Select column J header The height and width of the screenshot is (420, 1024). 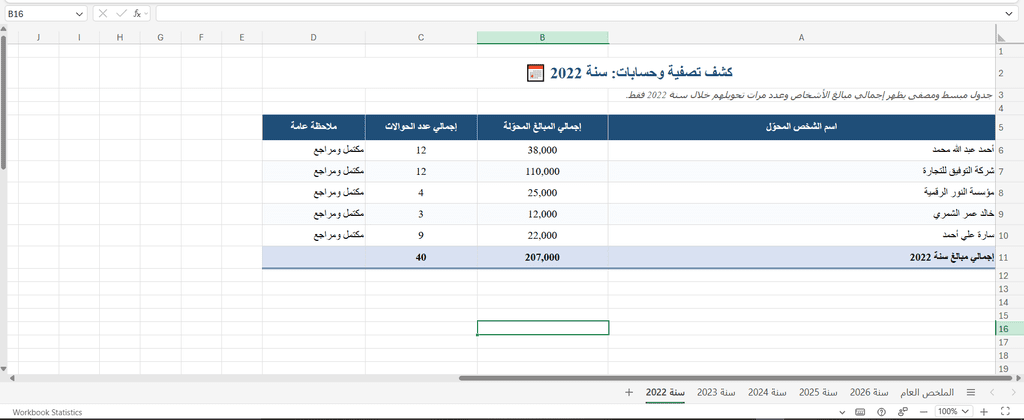click(39, 38)
